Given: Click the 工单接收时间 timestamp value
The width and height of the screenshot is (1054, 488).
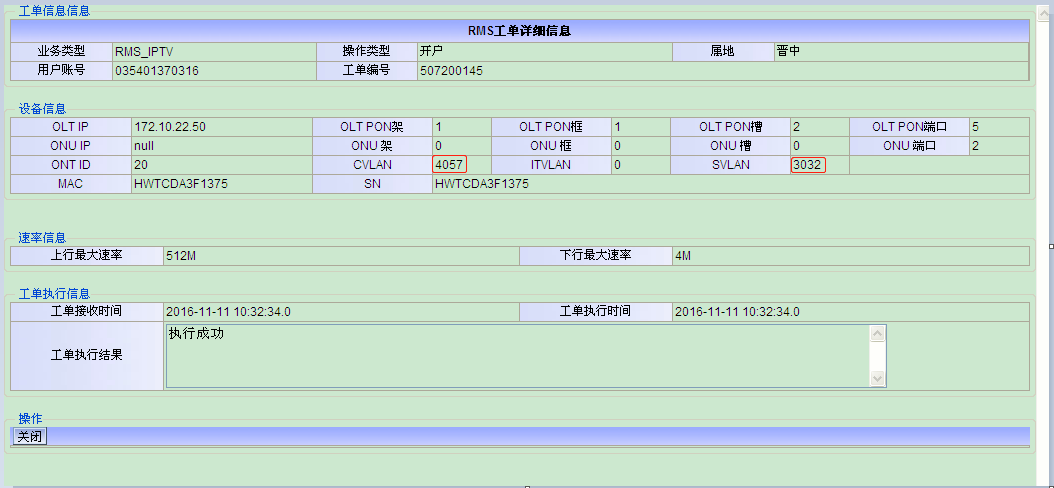Looking at the screenshot, I should point(228,312).
